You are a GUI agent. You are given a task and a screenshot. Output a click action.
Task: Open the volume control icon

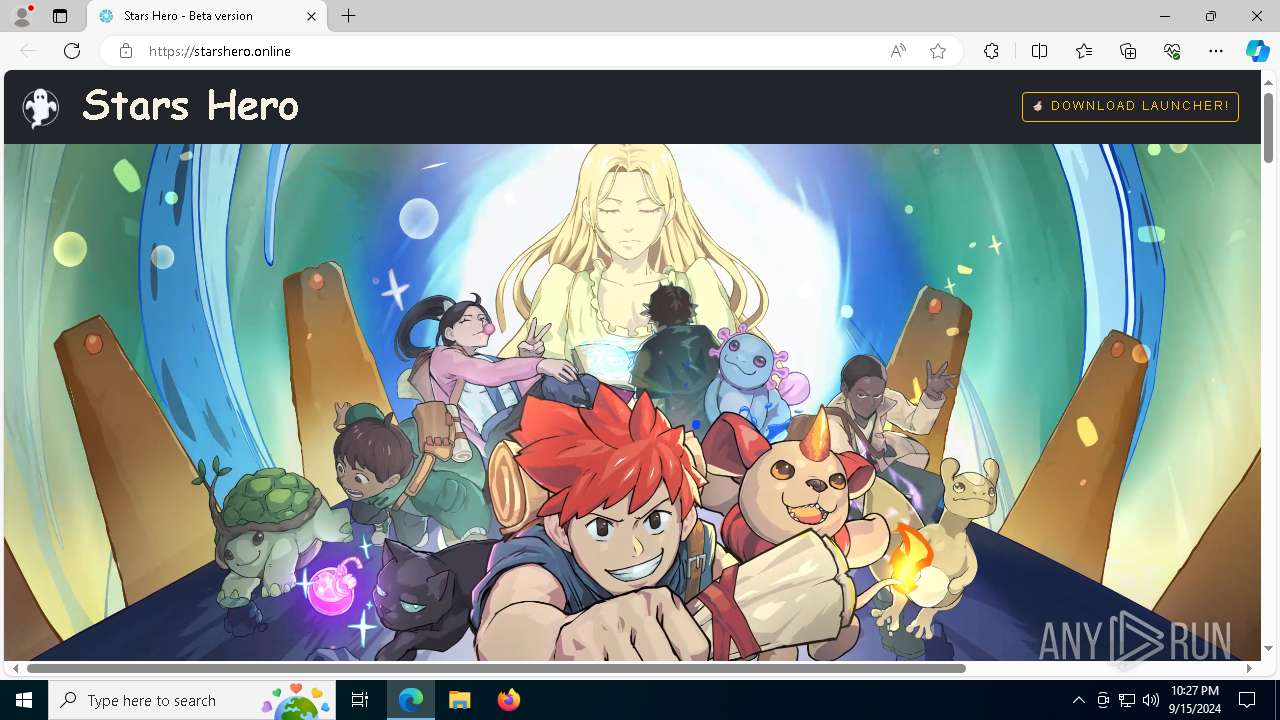tap(1151, 700)
